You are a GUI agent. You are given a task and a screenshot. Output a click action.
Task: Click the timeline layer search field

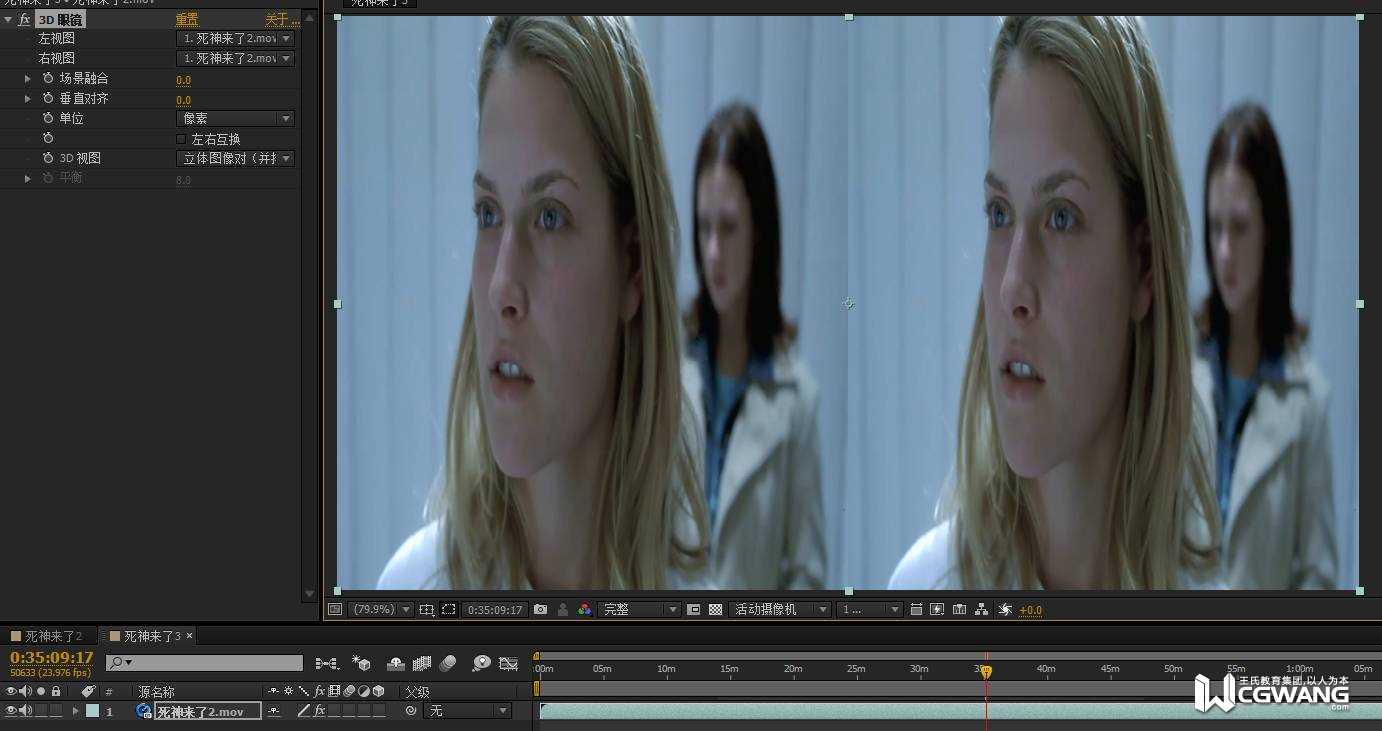tap(204, 663)
